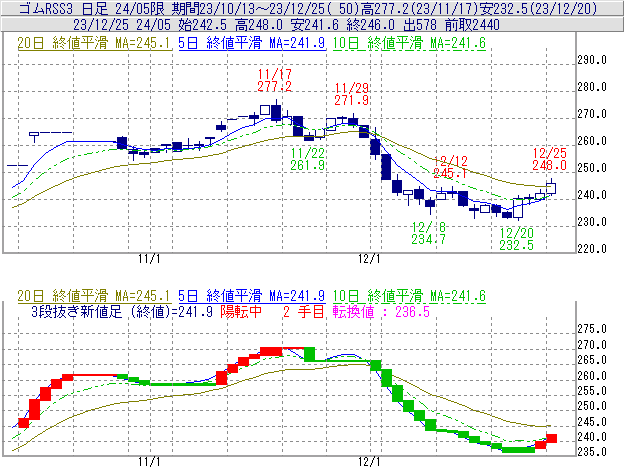Click 5日 終値平滑 MA=241.9 legend in candlestick chart

pos(252,43)
